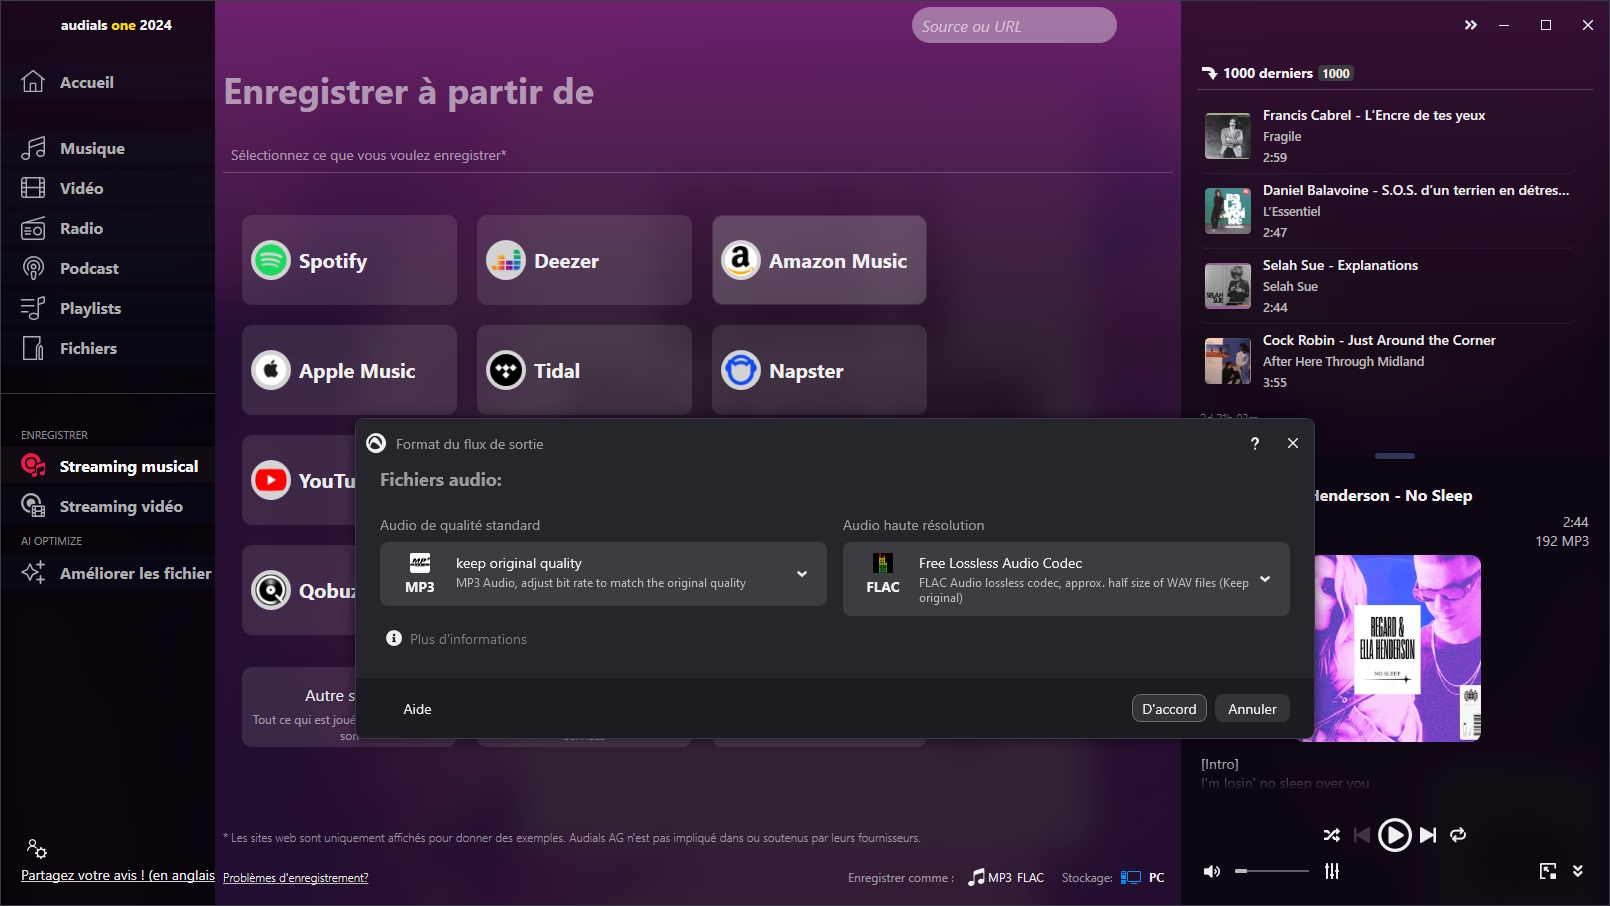Mute the player volume
This screenshot has width=1610, height=906.
[1212, 871]
